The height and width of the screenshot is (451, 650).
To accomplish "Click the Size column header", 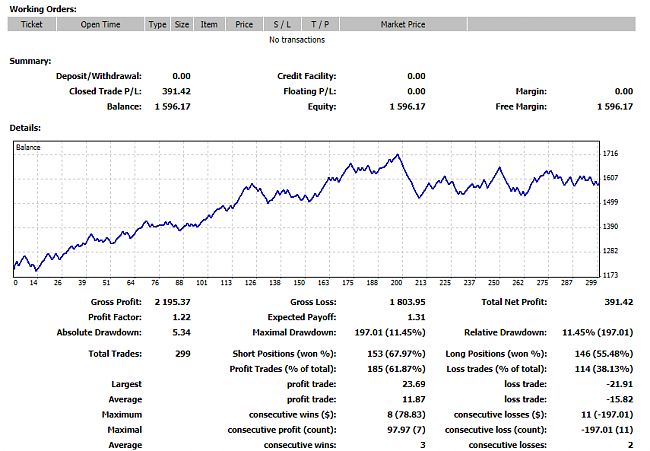I will 181,24.
